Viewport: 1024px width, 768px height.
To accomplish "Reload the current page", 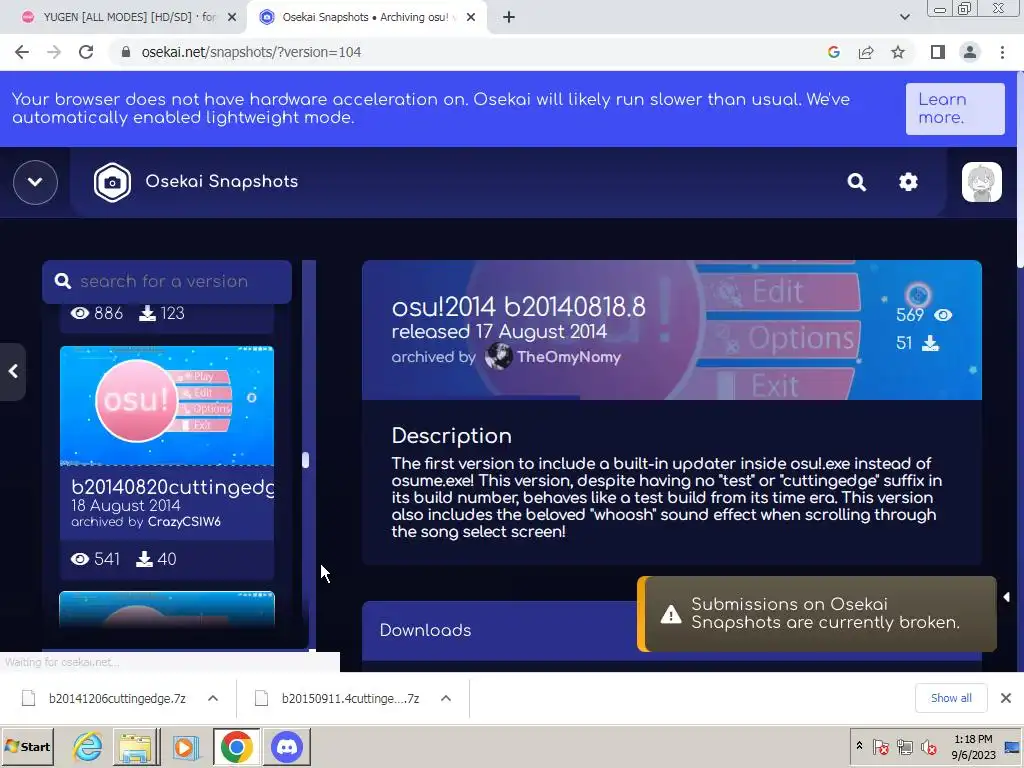I will [x=86, y=52].
